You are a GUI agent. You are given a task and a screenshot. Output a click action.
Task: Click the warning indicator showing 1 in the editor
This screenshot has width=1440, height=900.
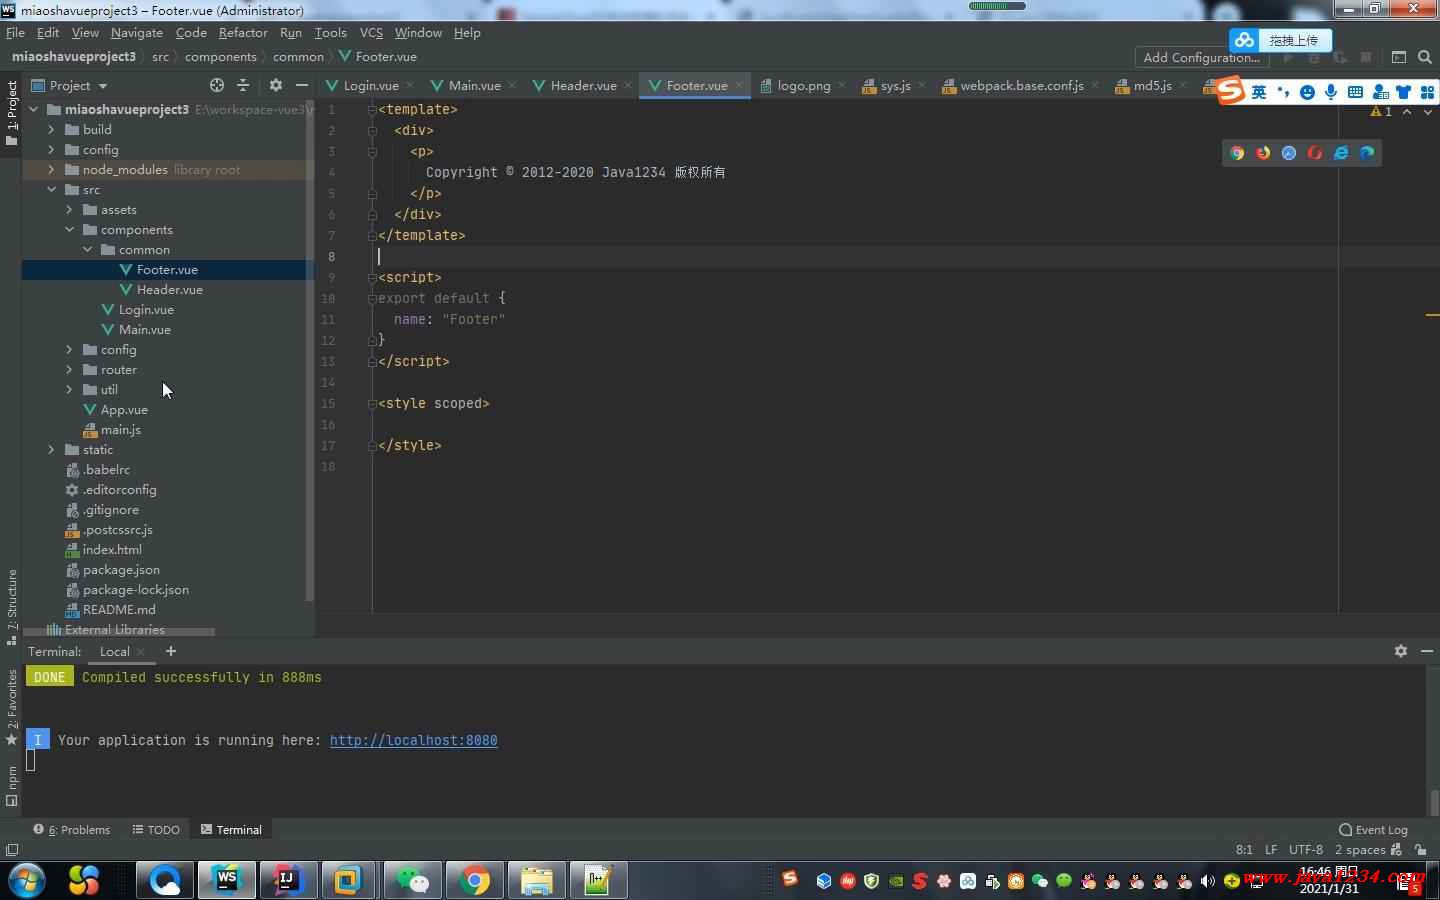1382,112
